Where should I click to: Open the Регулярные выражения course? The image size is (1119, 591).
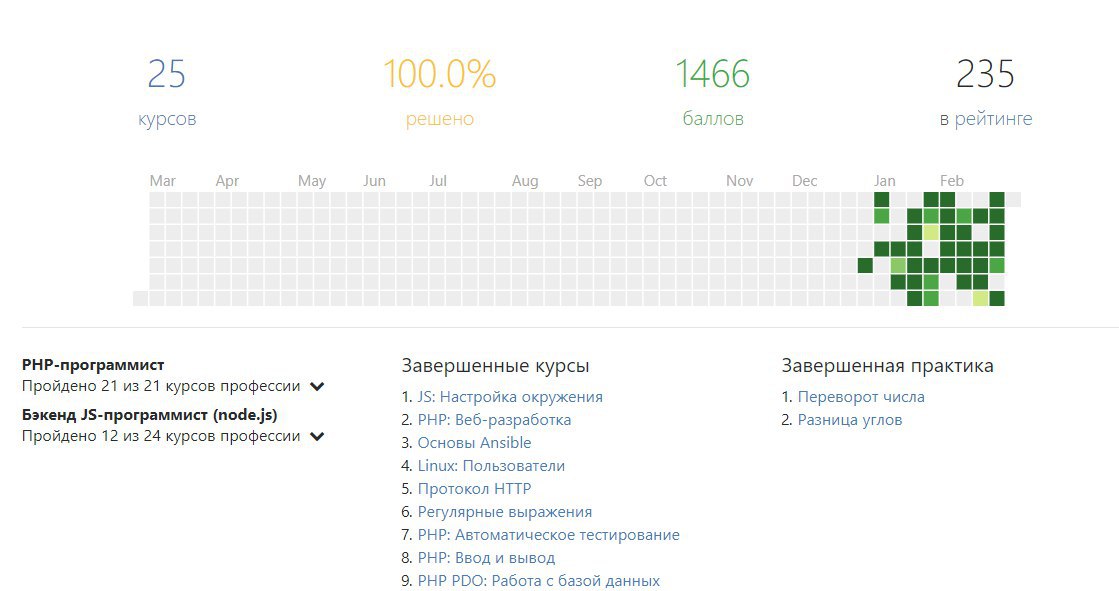505,512
